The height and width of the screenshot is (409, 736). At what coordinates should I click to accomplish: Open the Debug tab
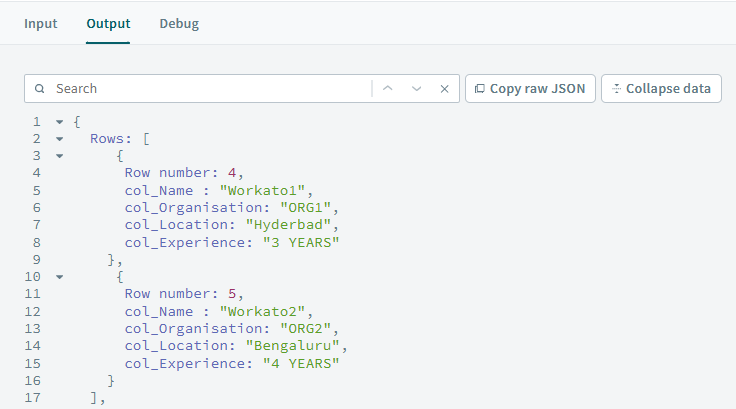(x=179, y=23)
